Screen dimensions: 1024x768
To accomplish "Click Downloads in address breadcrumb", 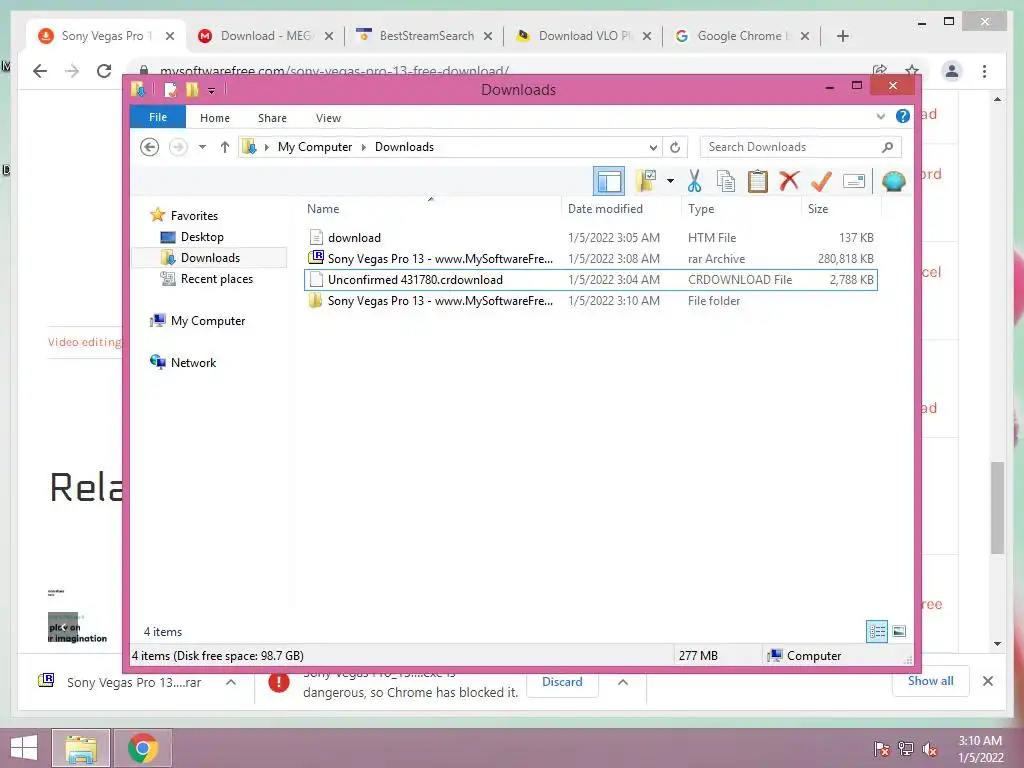I will coord(404,147).
